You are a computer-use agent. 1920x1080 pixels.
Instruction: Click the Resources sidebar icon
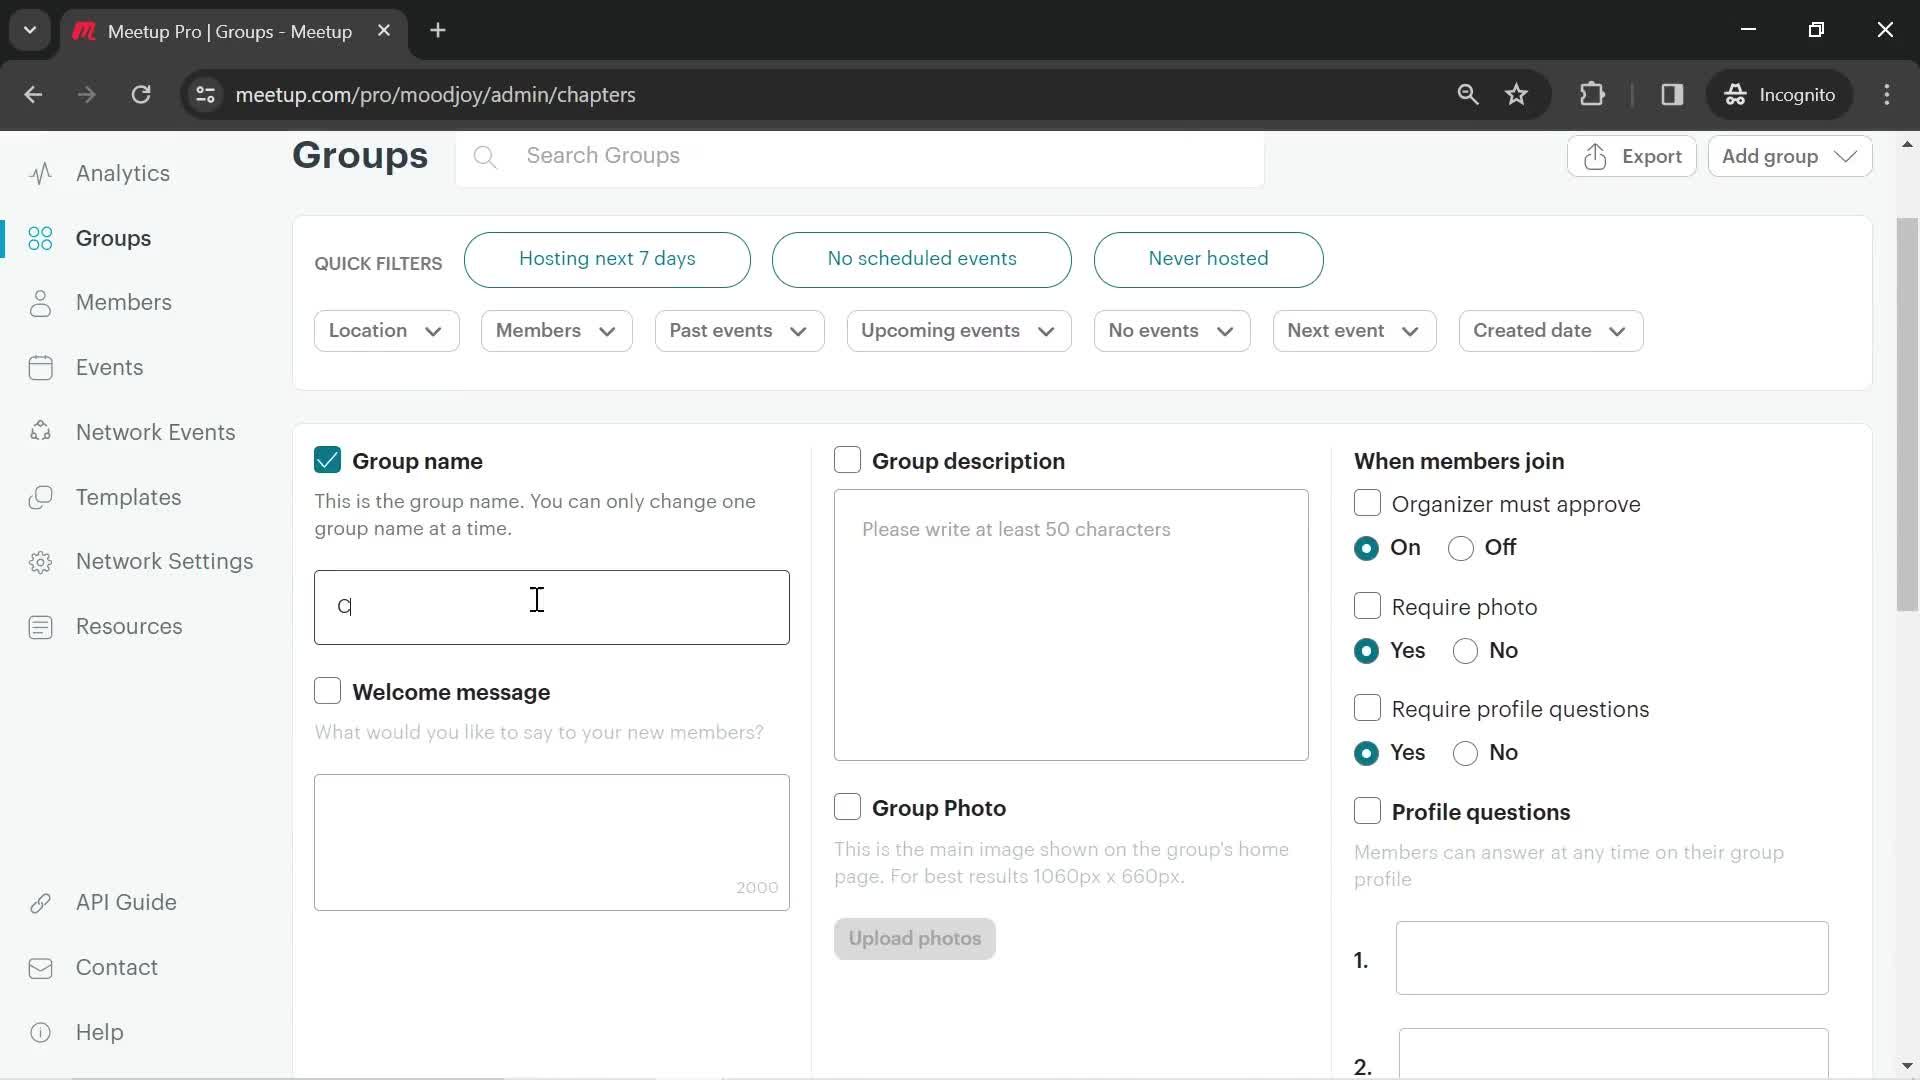40,626
